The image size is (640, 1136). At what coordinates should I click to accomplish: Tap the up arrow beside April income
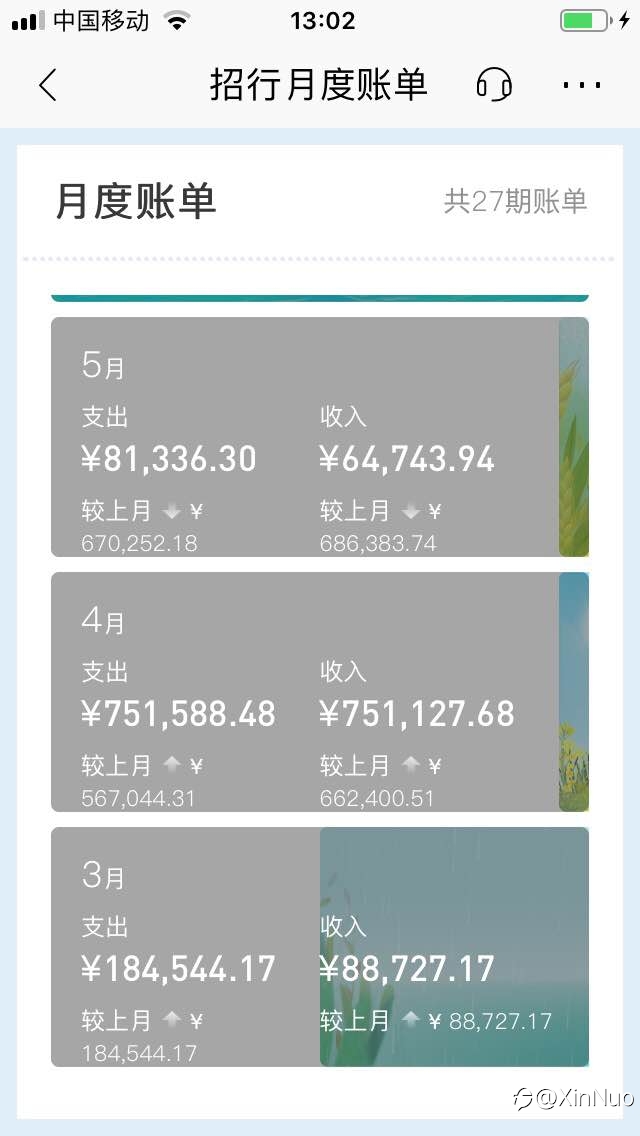410,765
